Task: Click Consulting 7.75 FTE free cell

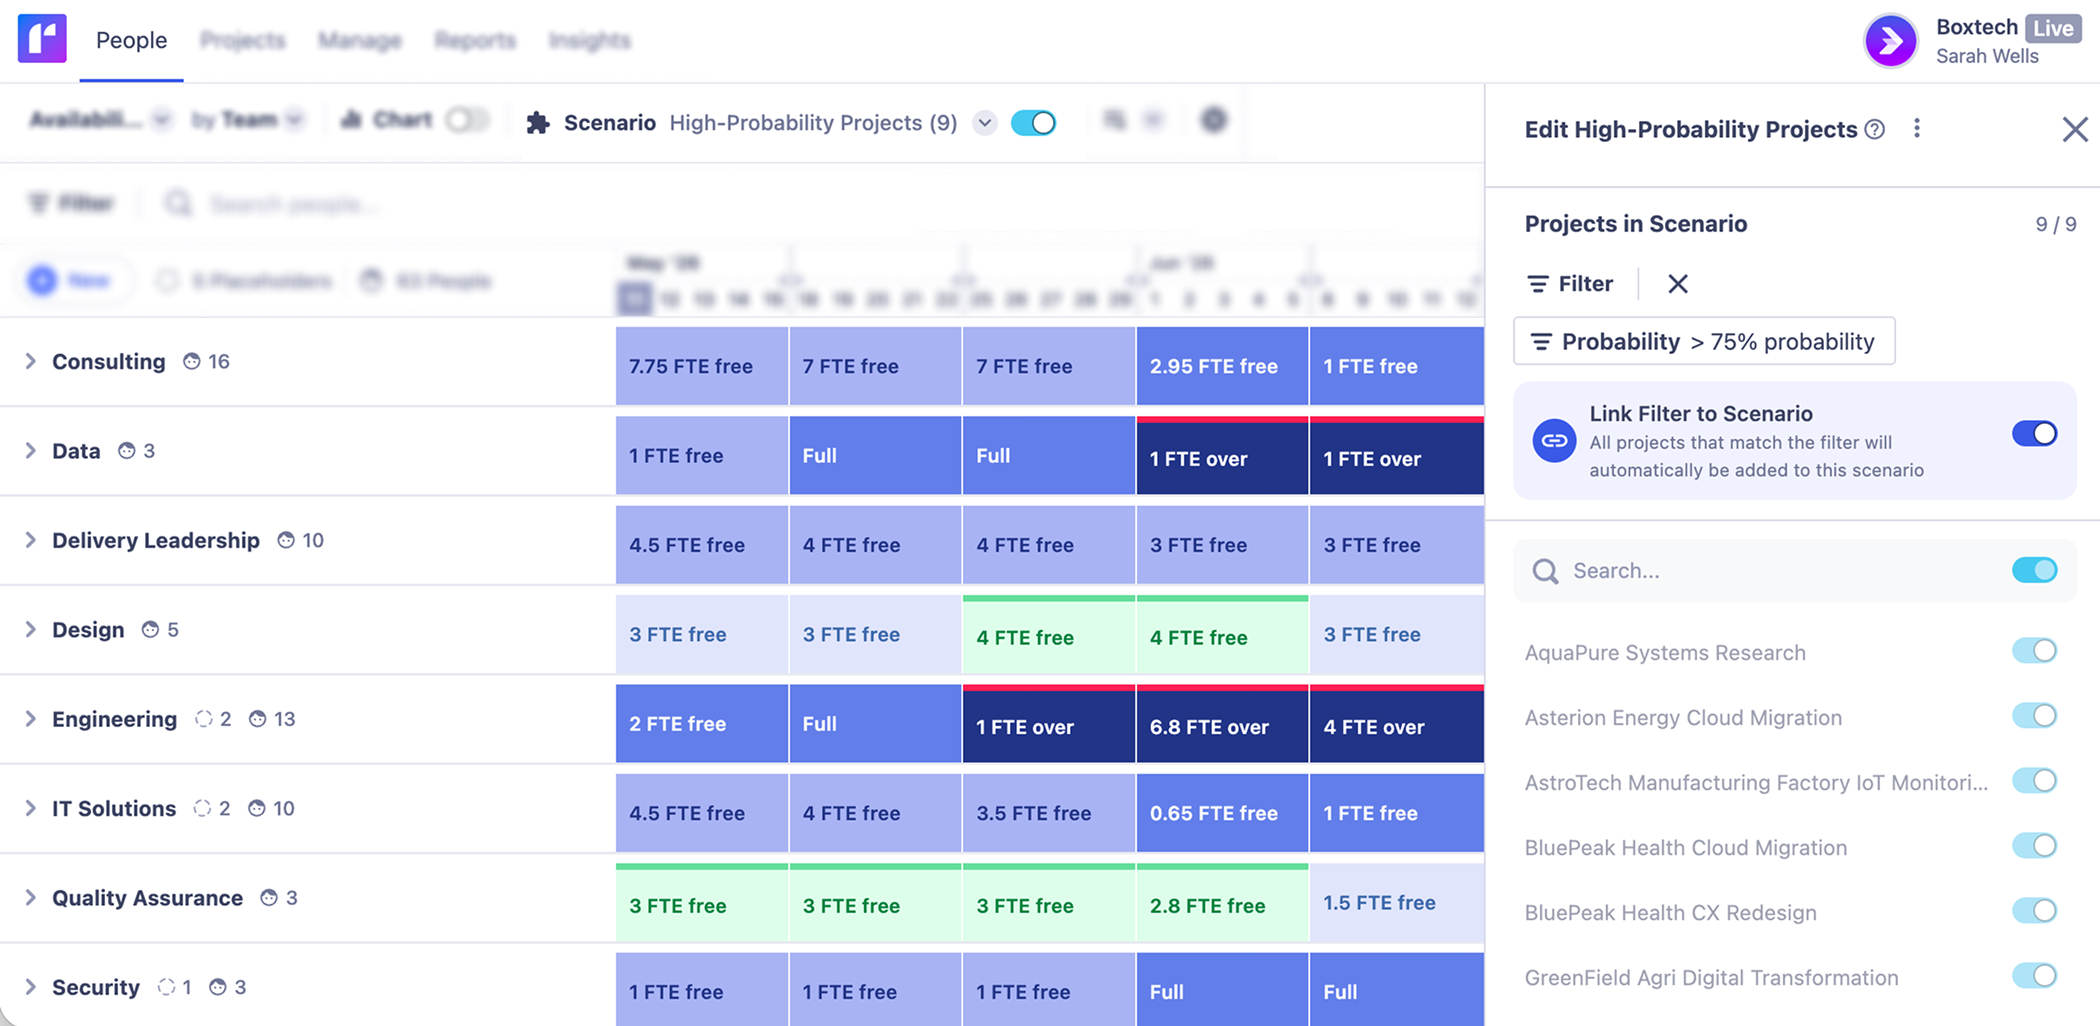Action: [702, 366]
